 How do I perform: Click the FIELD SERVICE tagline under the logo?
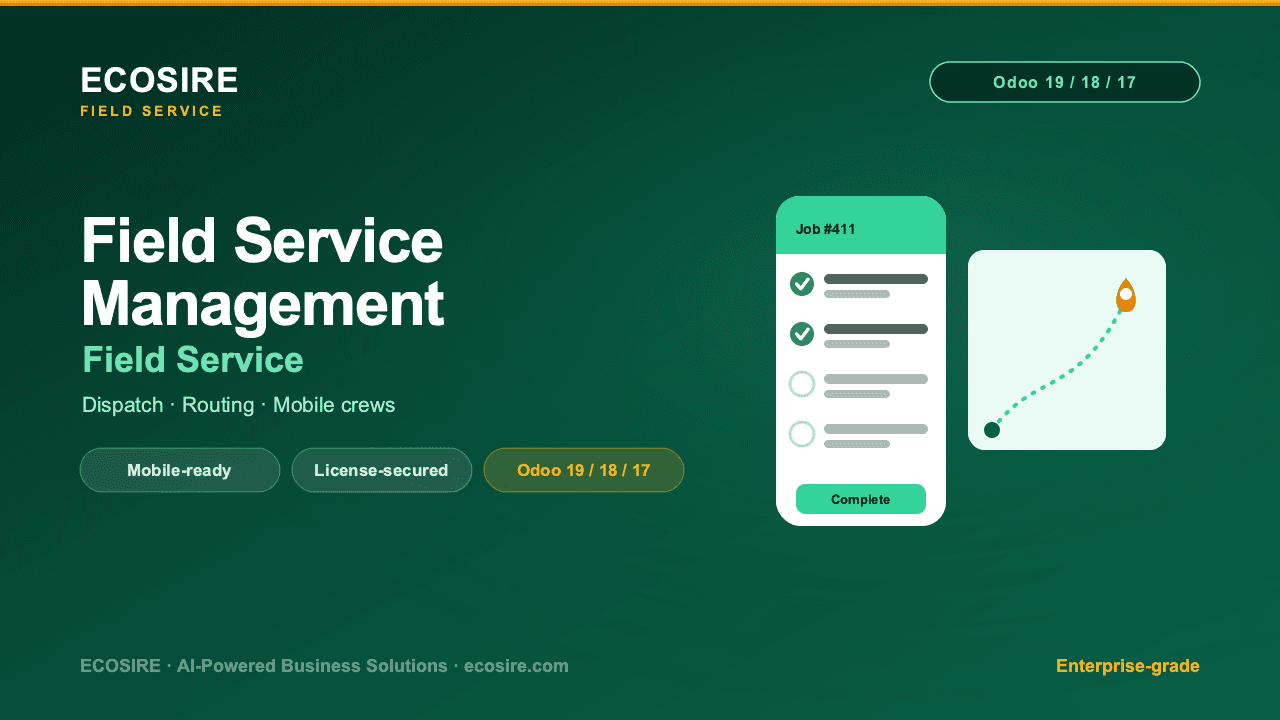tap(152, 111)
